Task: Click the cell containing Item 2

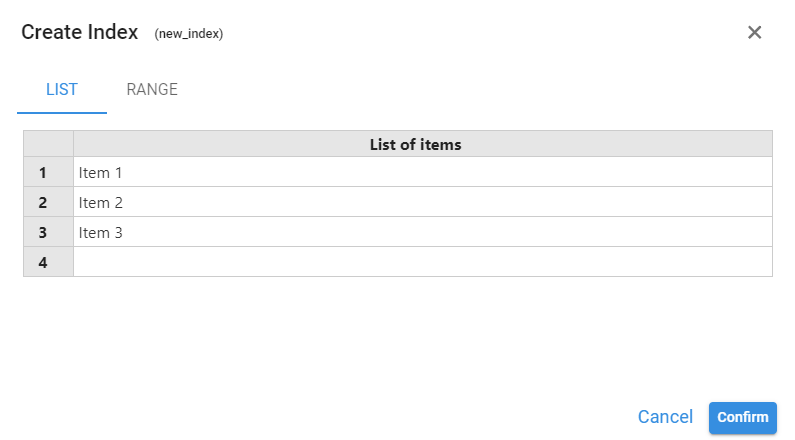Action: tap(422, 202)
